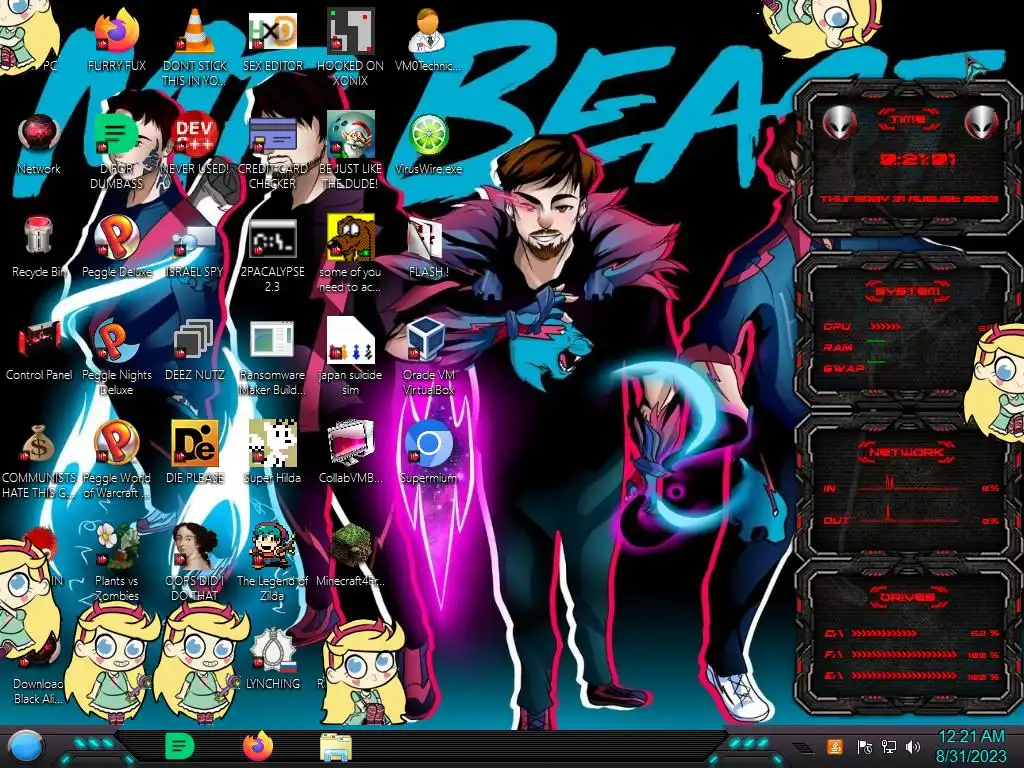This screenshot has height=768, width=1024.
Task: Click the volume speaker tray icon
Action: pos(913,746)
